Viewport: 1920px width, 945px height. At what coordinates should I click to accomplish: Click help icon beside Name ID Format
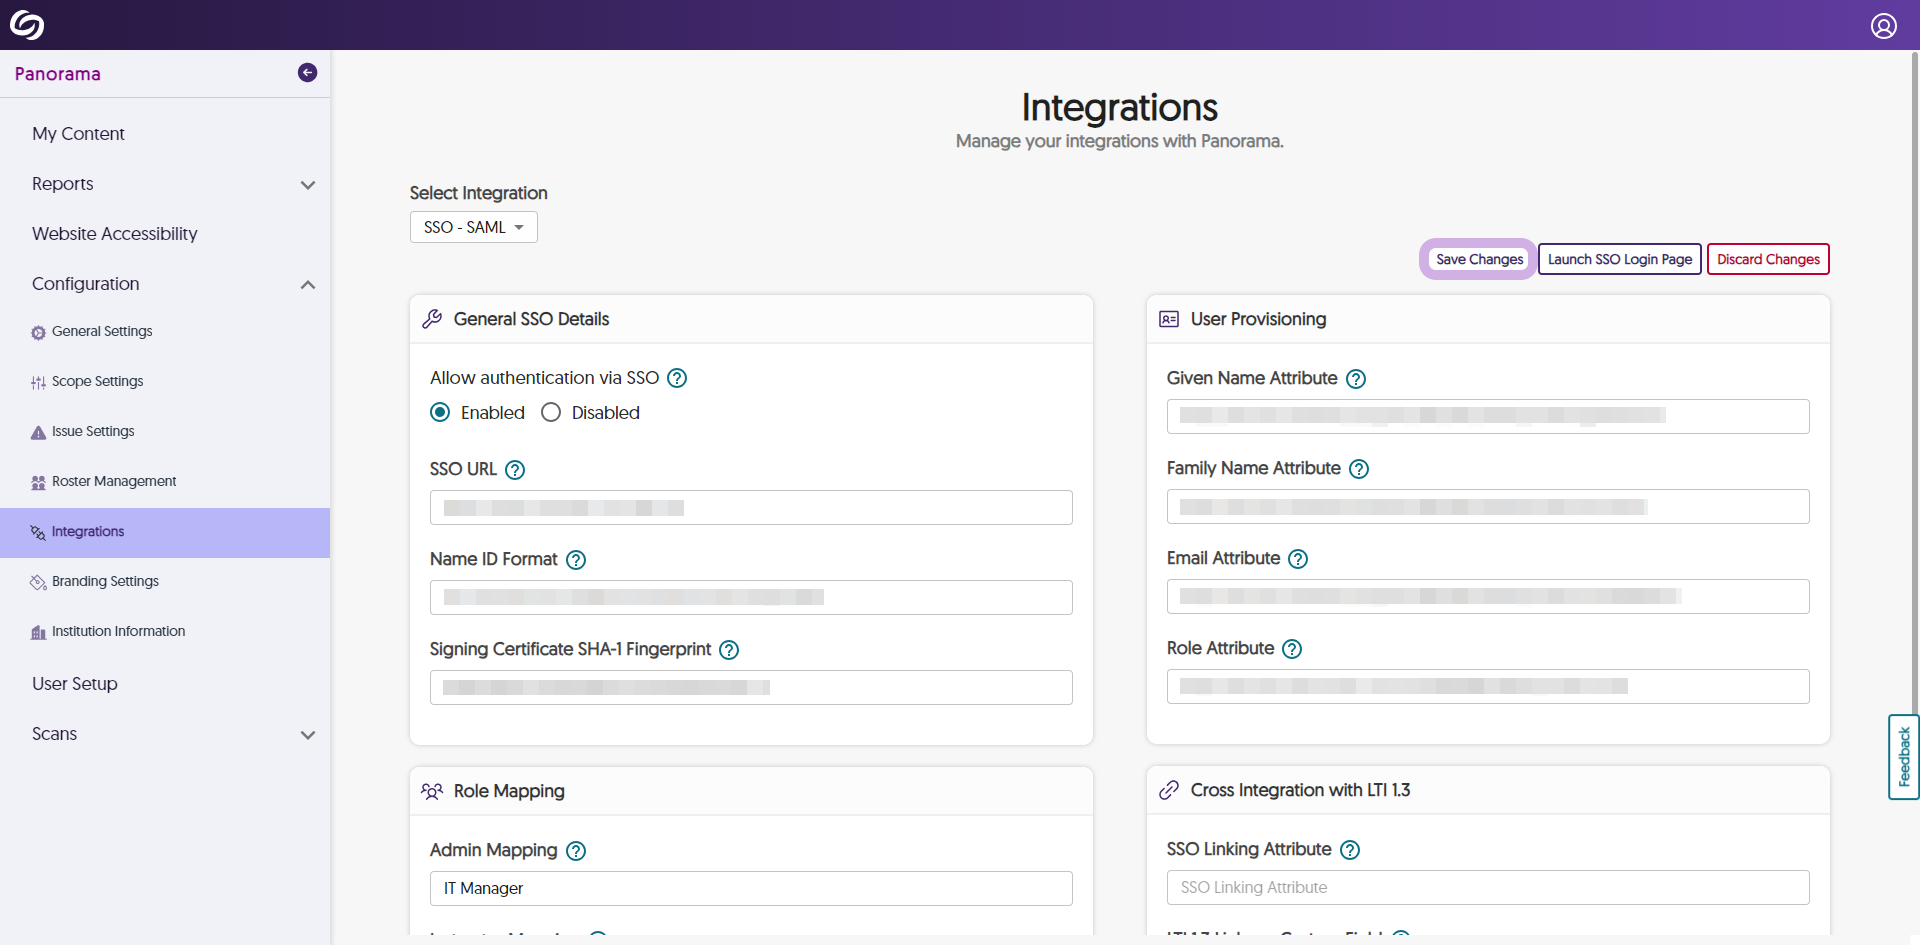(x=576, y=560)
